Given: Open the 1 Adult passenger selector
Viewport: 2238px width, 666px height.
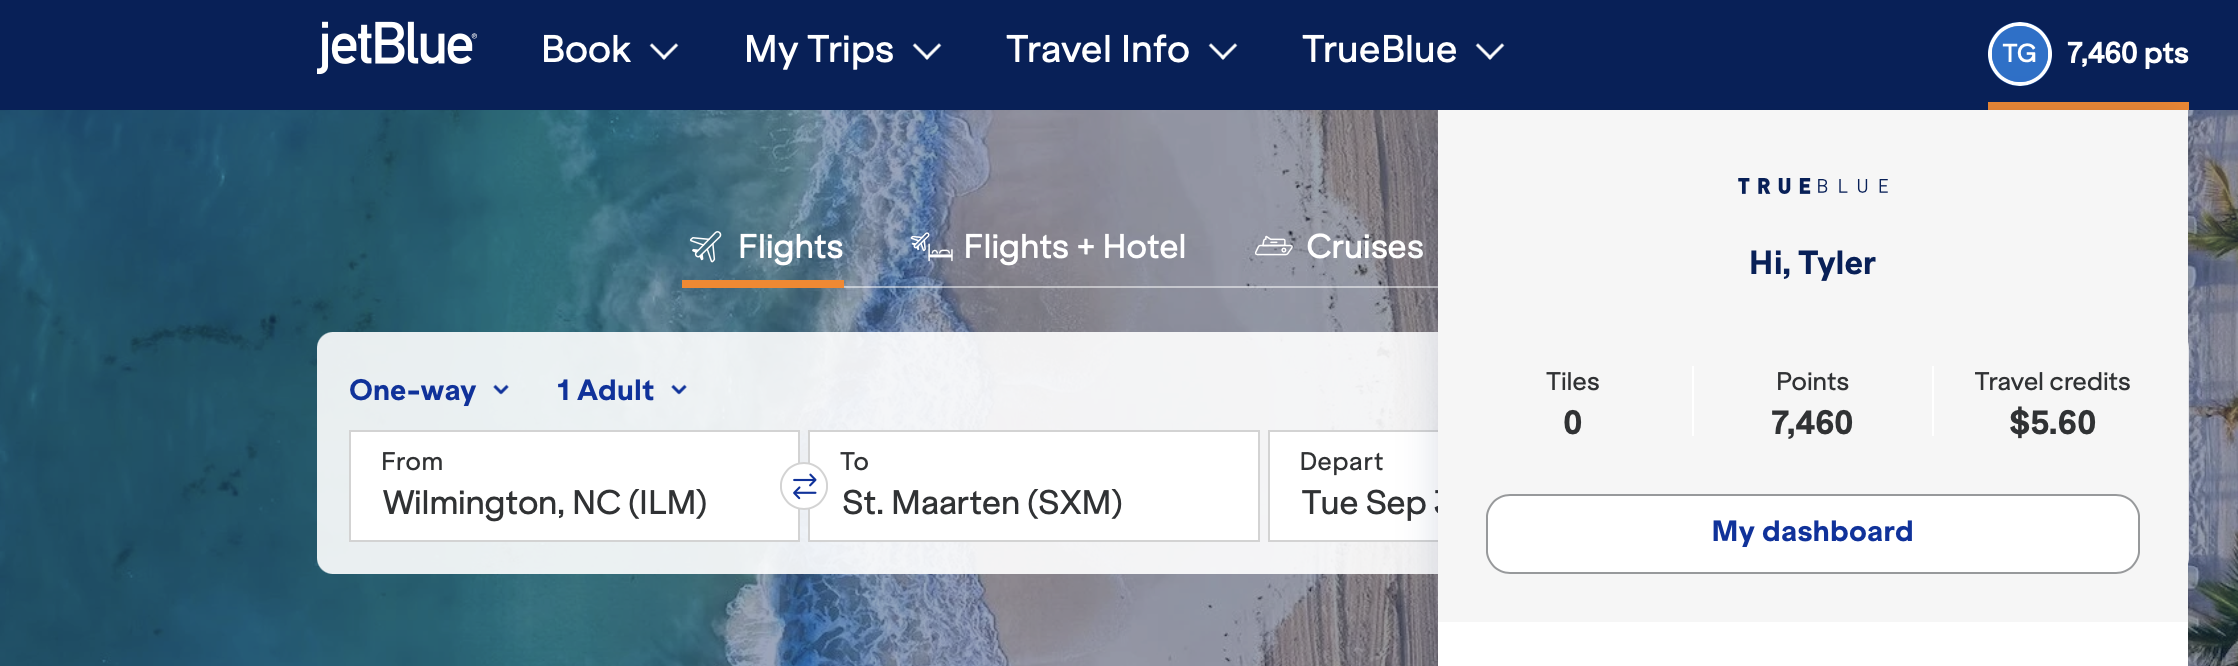Looking at the screenshot, I should point(621,390).
